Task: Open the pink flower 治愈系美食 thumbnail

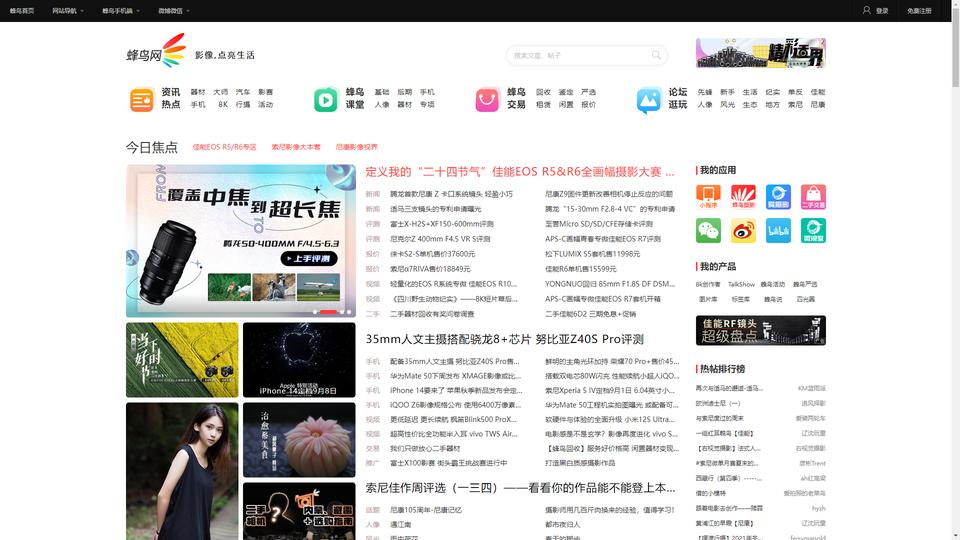Action: pyautogui.click(x=299, y=440)
